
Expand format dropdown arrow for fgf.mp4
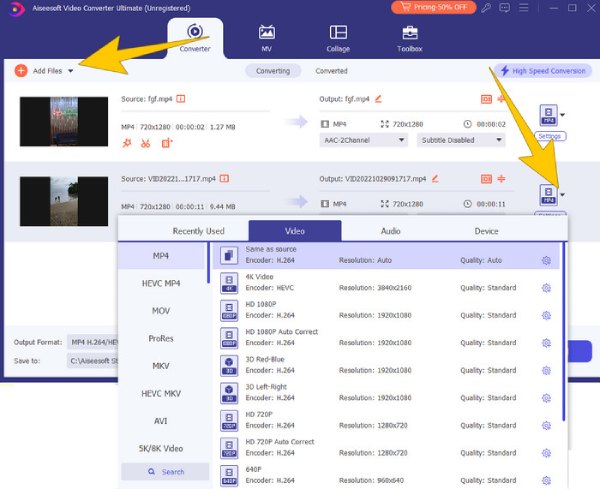(562, 115)
